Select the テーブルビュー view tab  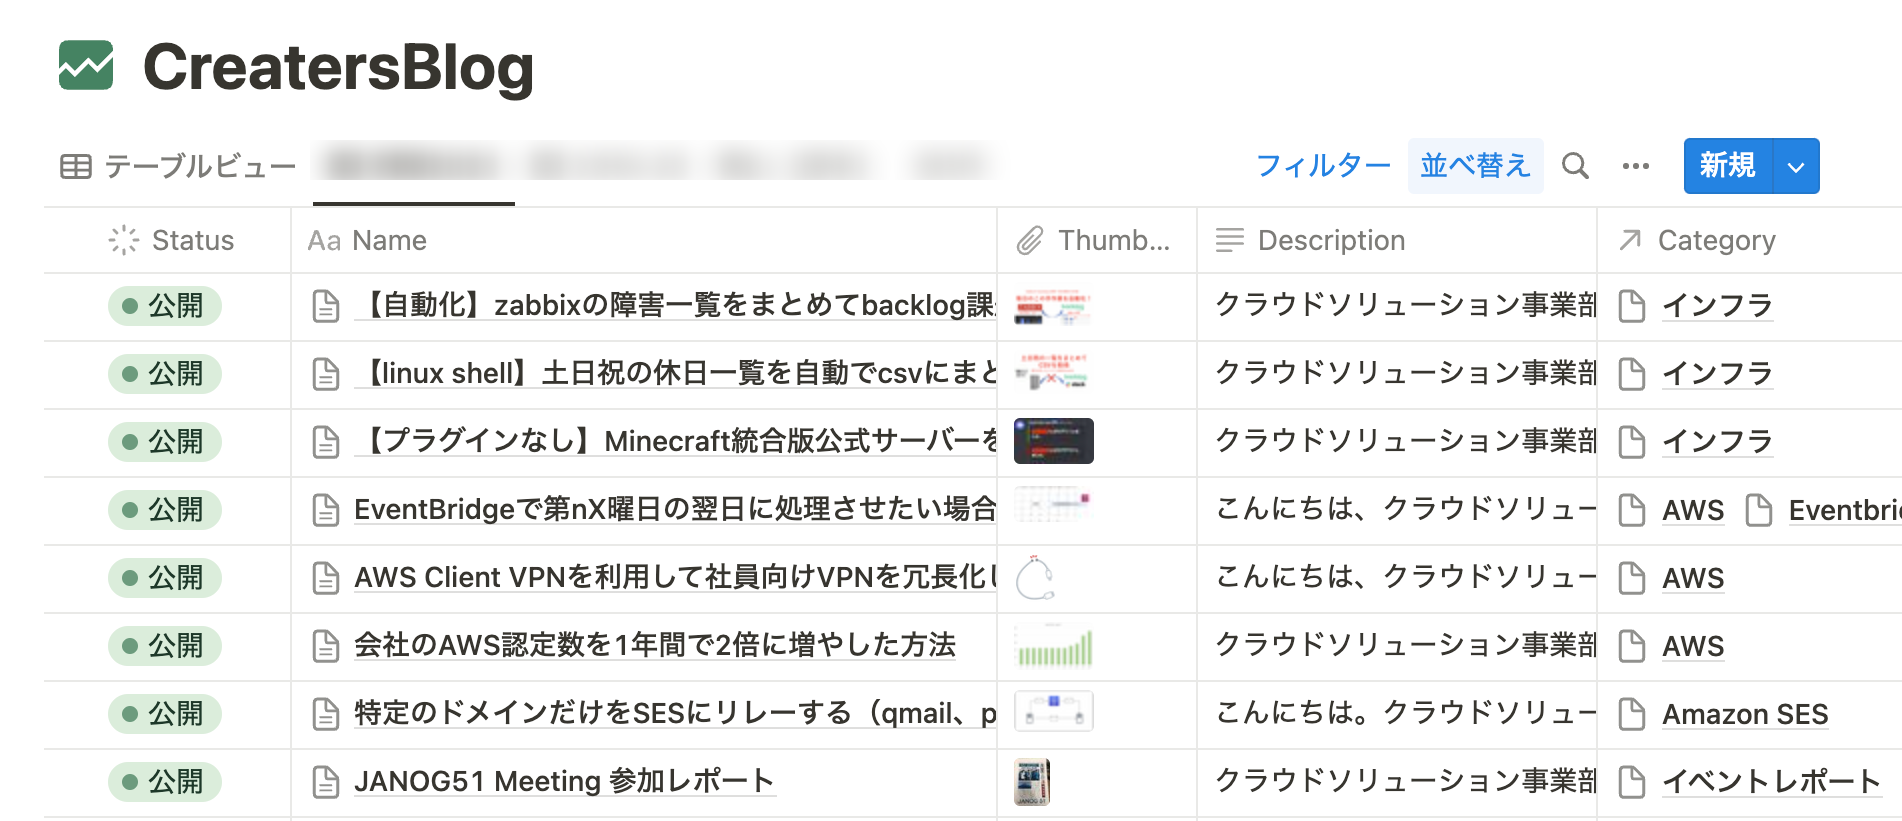pyautogui.click(x=199, y=167)
